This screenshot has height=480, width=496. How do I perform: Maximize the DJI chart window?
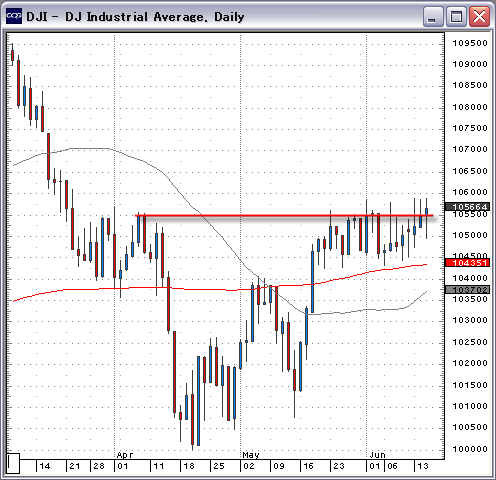[456, 16]
